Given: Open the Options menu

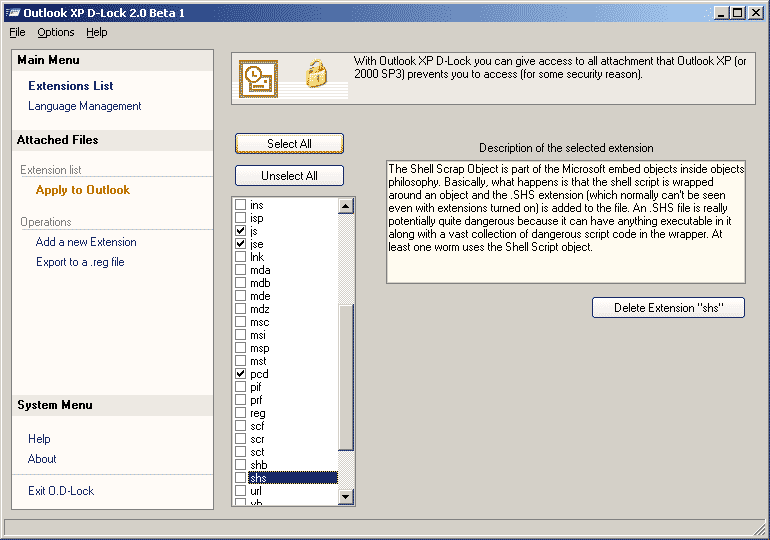Looking at the screenshot, I should point(56,32).
